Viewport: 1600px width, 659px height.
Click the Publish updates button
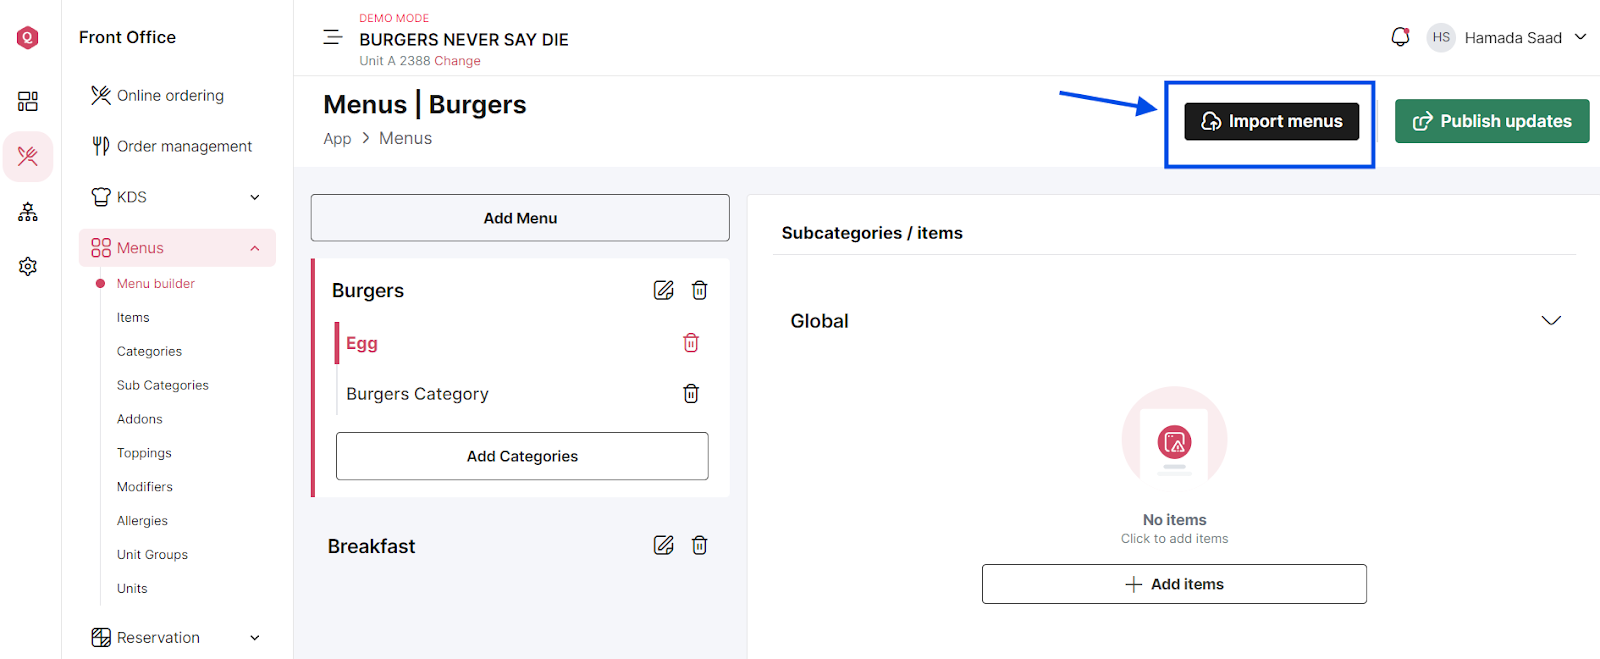[x=1492, y=121]
